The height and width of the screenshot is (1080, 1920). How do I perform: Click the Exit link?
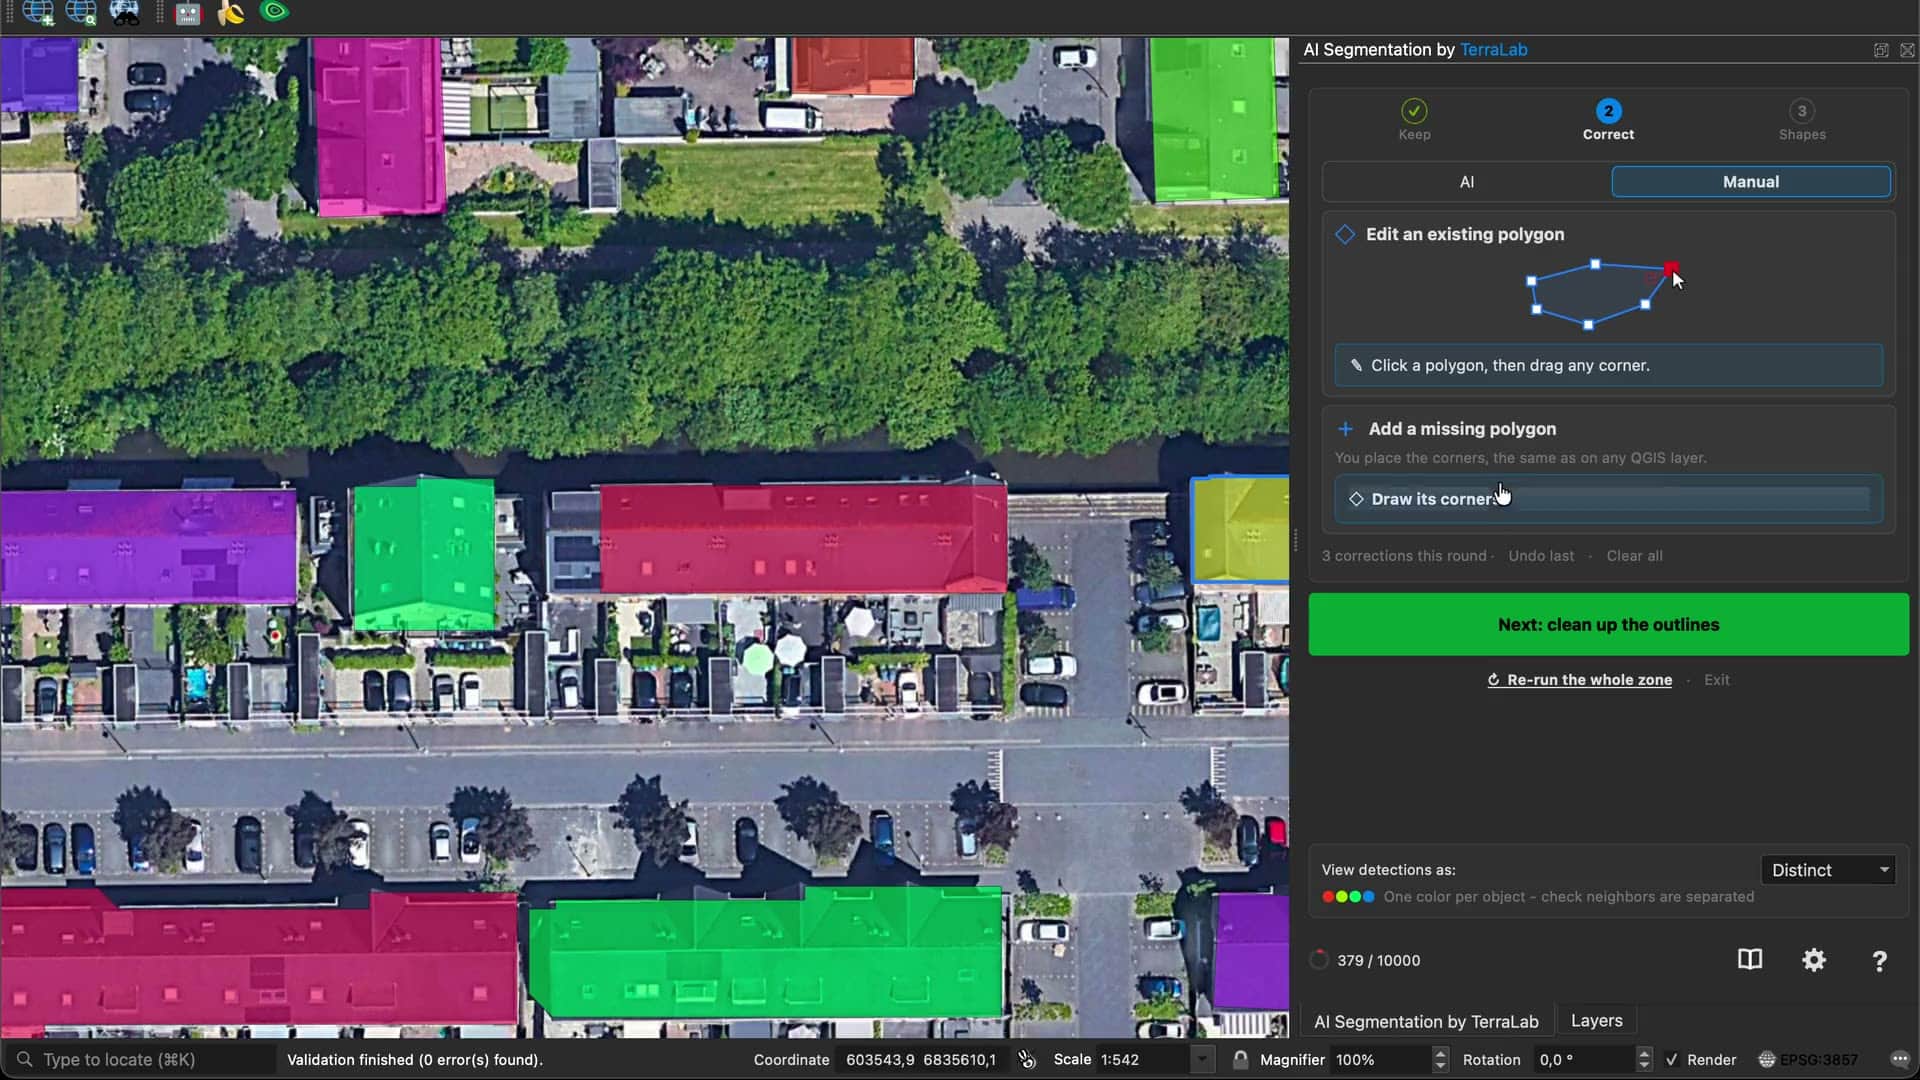[1717, 680]
